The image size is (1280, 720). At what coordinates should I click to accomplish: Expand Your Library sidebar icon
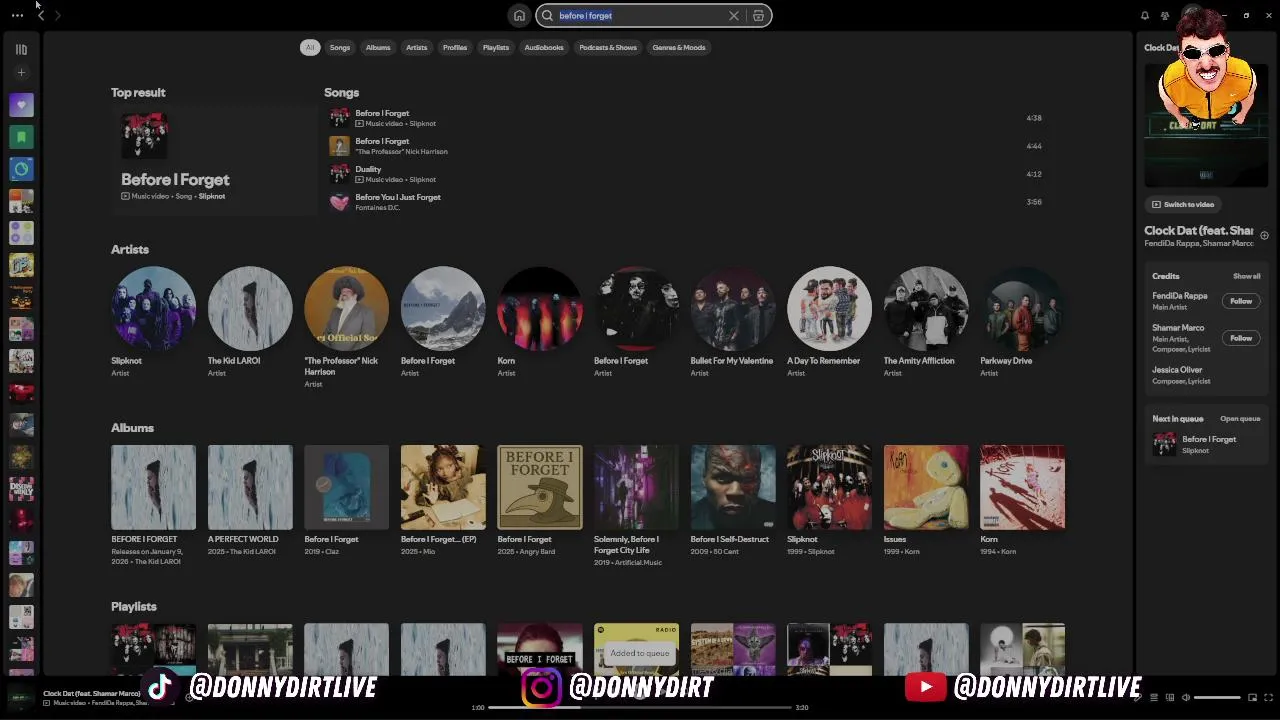click(x=21, y=49)
